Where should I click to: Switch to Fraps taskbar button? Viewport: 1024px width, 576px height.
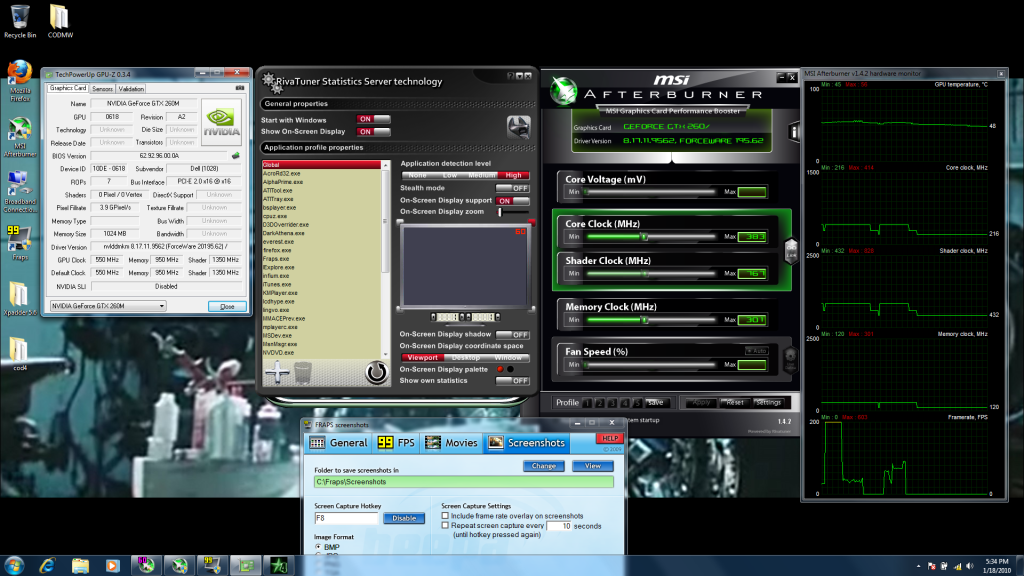click(212, 566)
